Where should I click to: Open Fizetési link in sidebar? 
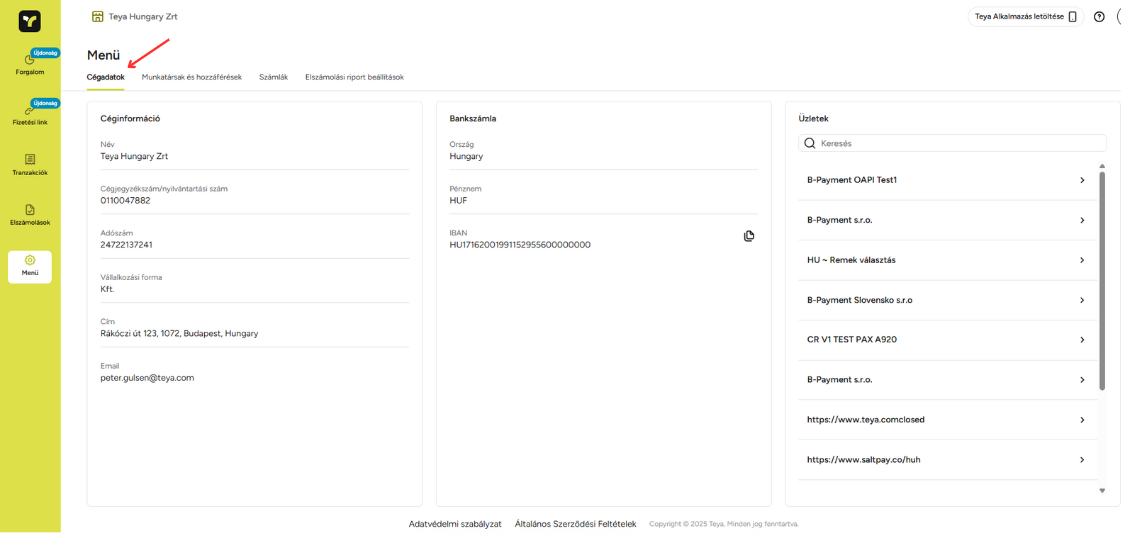pyautogui.click(x=30, y=114)
